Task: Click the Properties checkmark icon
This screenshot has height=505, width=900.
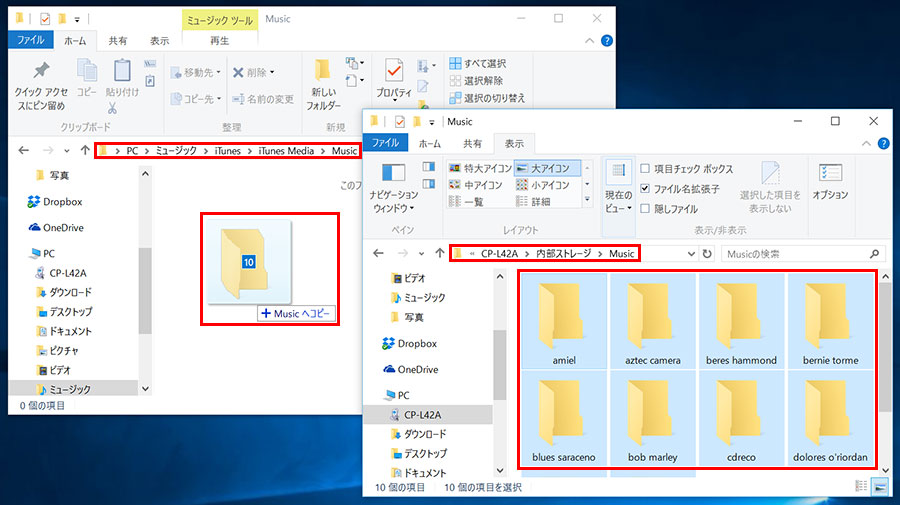Action: coord(394,71)
